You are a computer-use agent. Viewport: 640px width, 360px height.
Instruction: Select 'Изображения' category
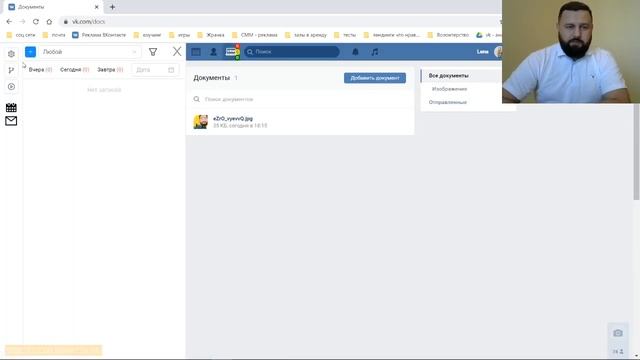(x=449, y=89)
